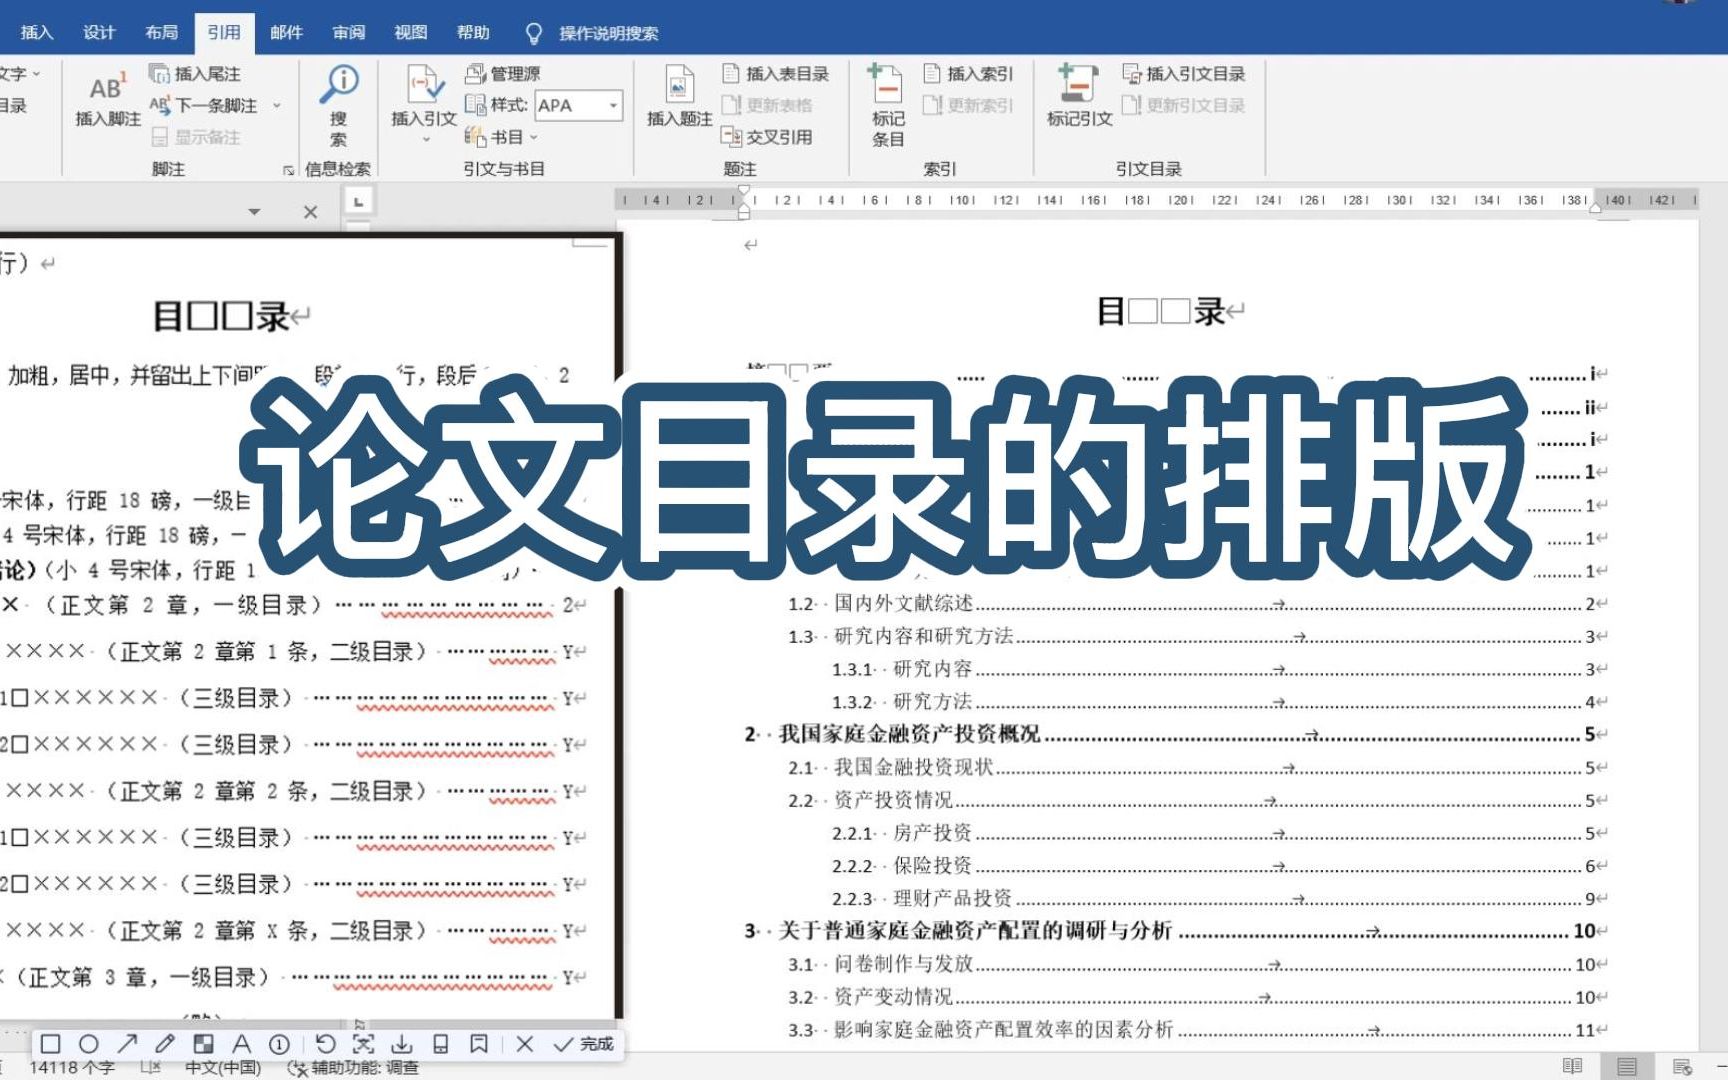Open the 下一条脚注 dropdown arrow

(278, 103)
